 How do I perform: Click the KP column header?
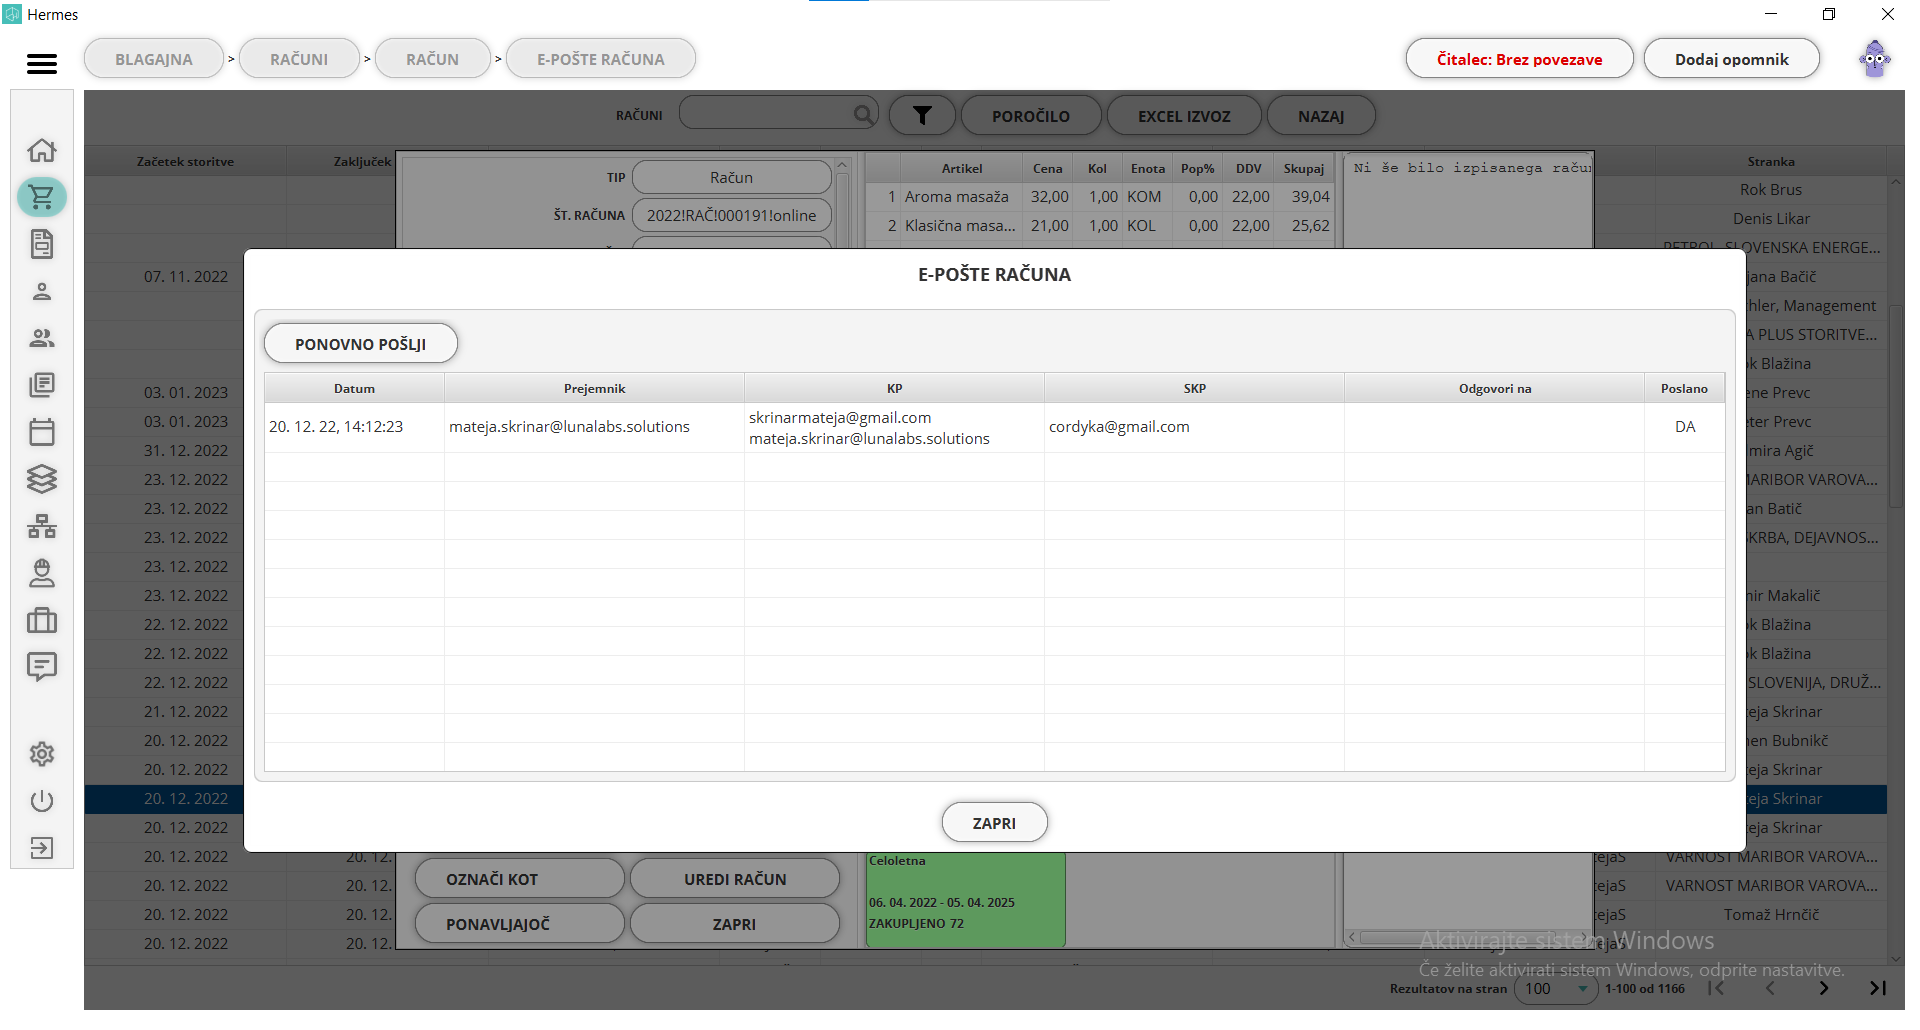coord(894,388)
